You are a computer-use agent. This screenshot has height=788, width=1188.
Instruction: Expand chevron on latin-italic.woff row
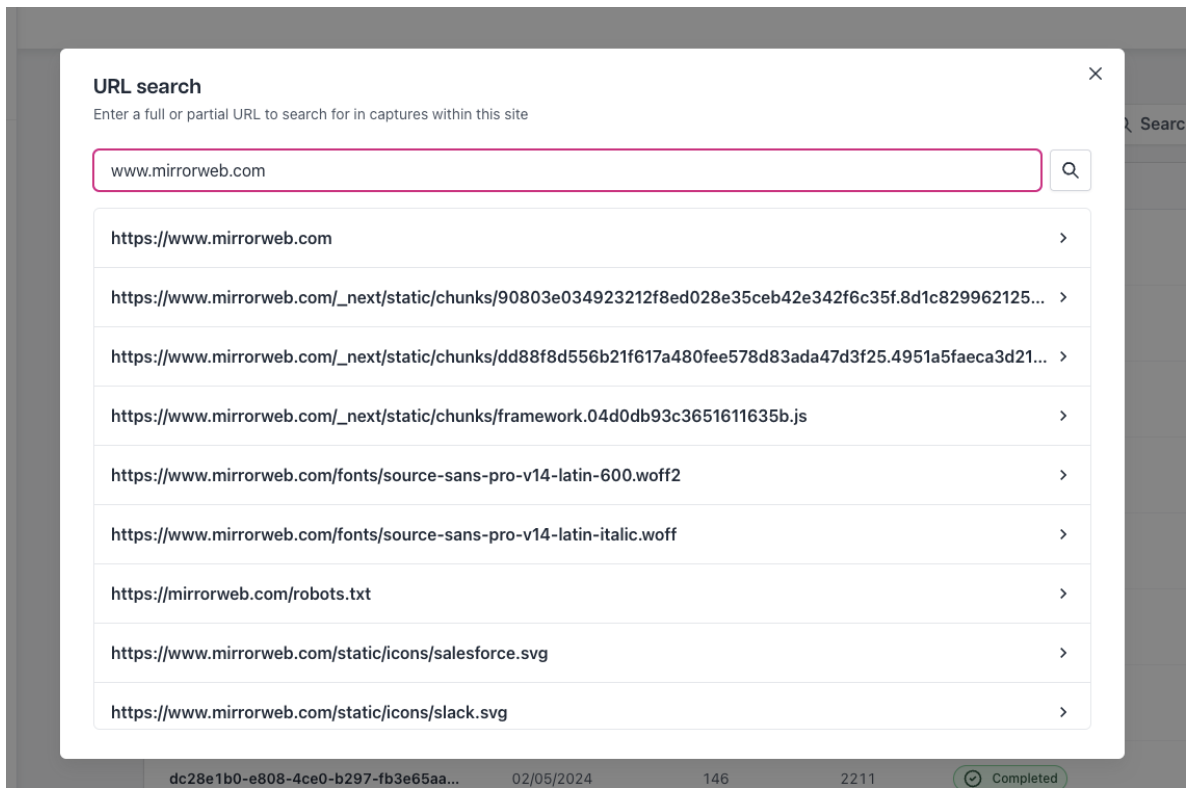pos(1063,534)
